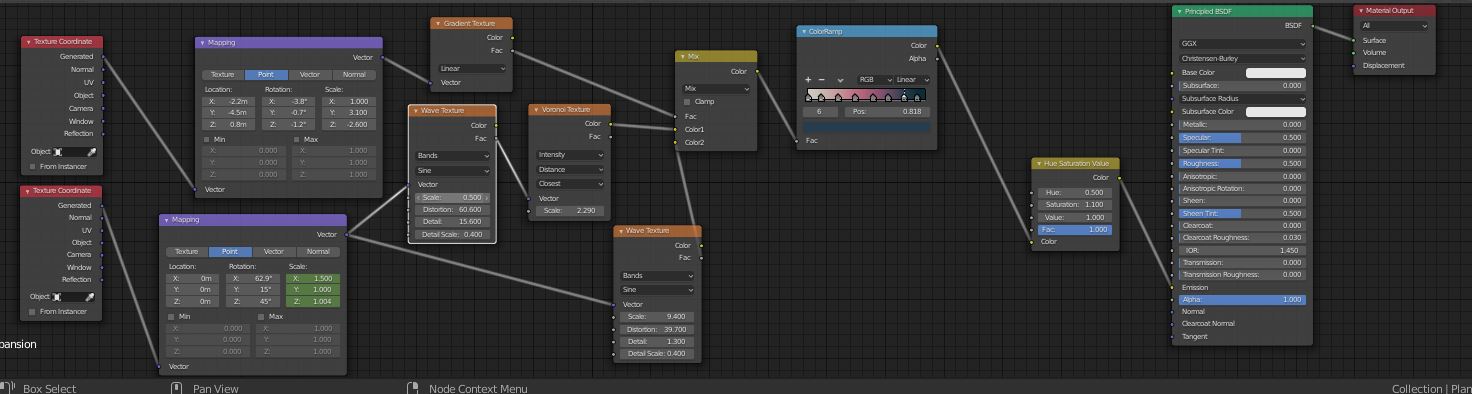Click the Node Context Menu mouse icon

point(412,388)
